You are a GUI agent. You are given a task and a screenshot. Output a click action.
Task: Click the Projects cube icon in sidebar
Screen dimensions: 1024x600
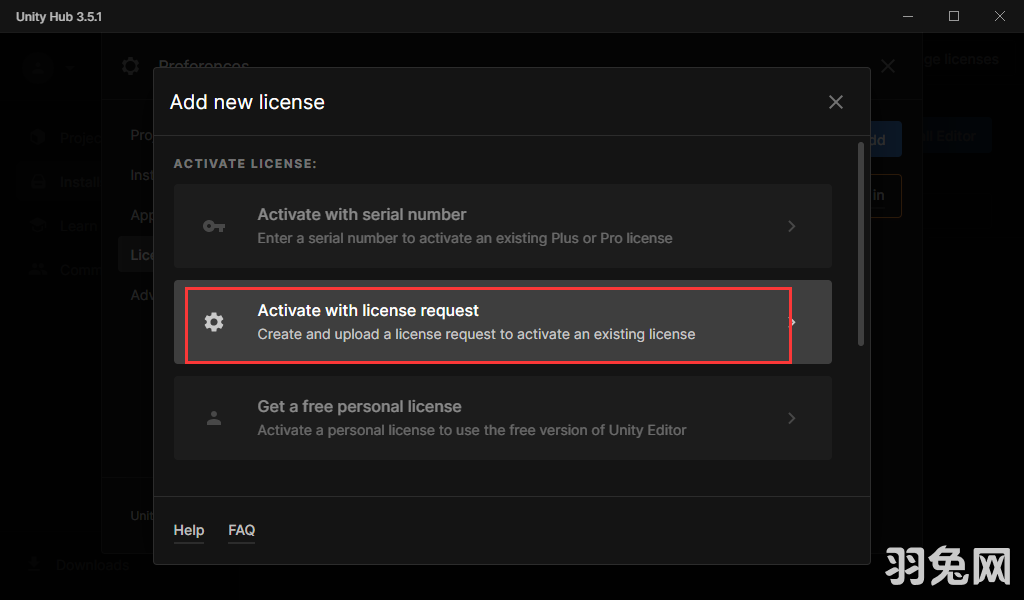point(38,138)
